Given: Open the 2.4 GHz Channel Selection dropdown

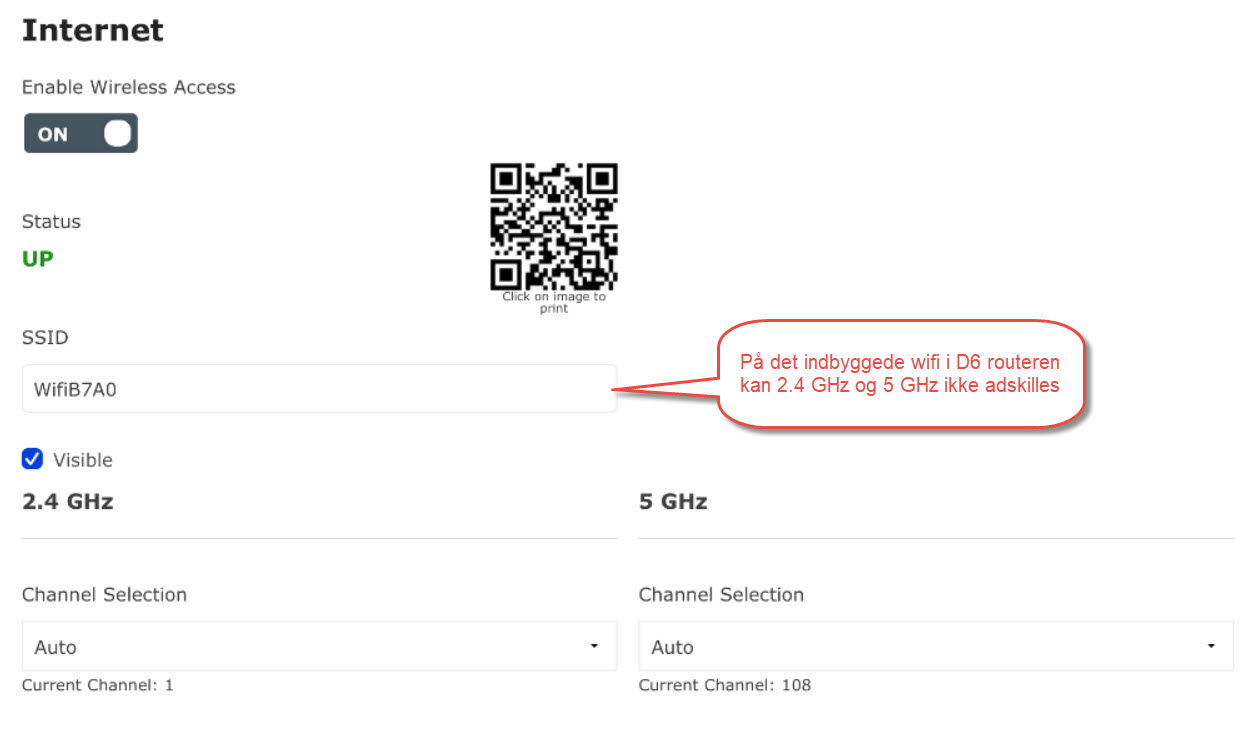Looking at the screenshot, I should (x=319, y=647).
